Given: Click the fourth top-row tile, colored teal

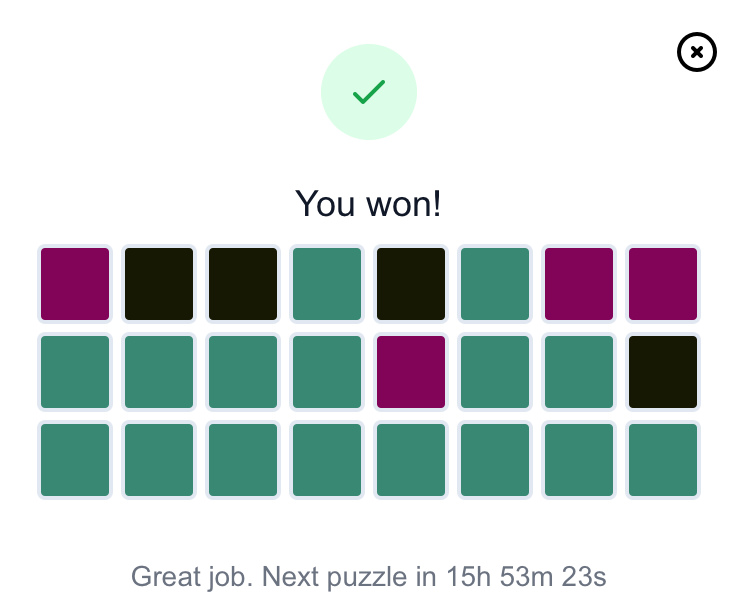Looking at the screenshot, I should click(x=327, y=284).
